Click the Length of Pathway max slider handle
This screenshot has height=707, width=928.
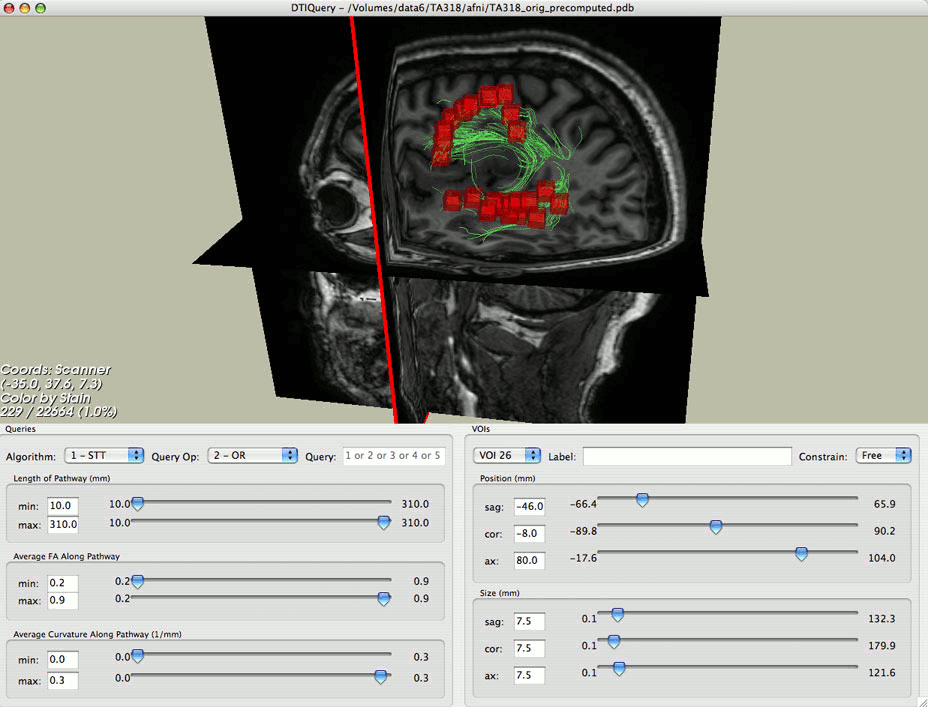click(x=384, y=522)
